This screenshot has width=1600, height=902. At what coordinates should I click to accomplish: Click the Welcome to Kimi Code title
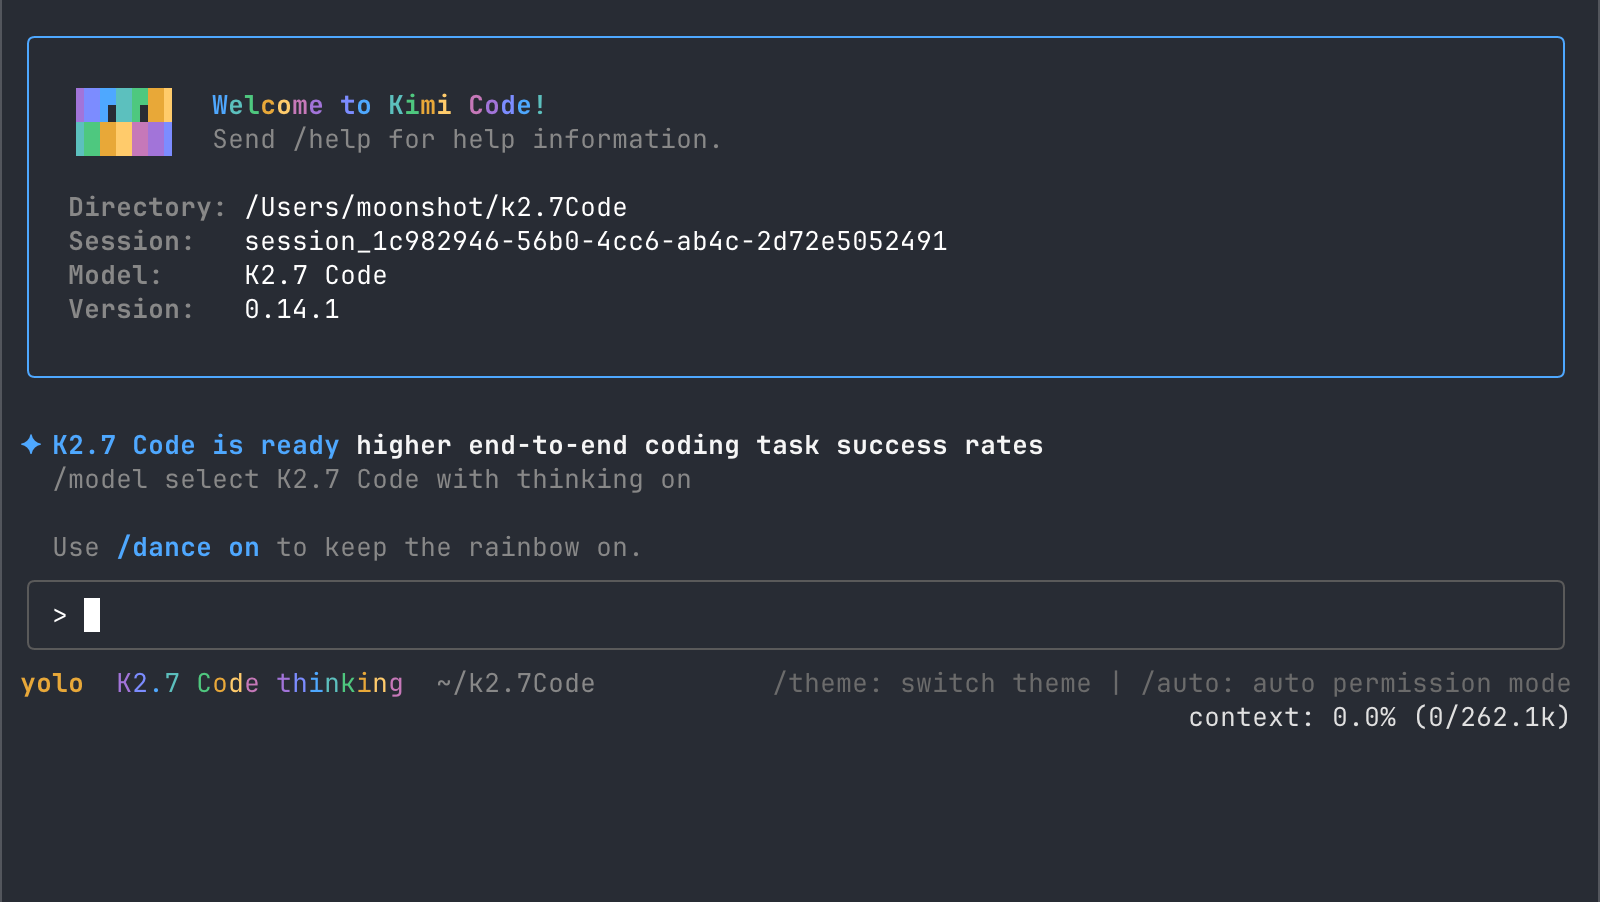click(380, 105)
